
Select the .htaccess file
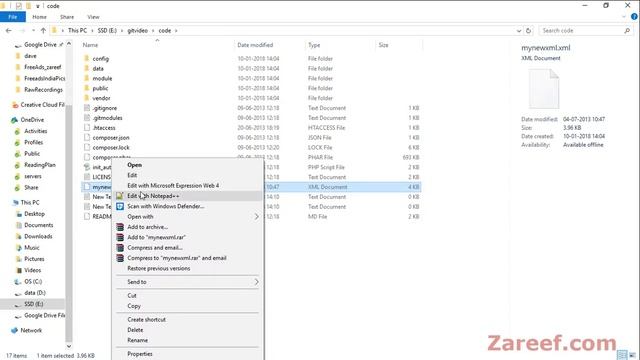(x=251, y=128)
